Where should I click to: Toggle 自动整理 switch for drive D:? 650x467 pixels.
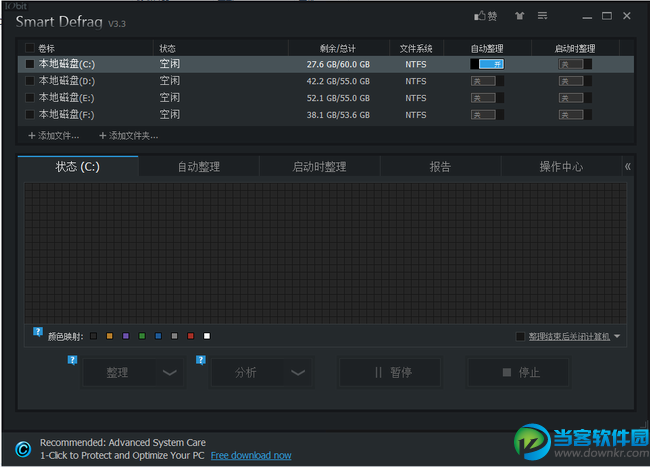click(x=487, y=81)
